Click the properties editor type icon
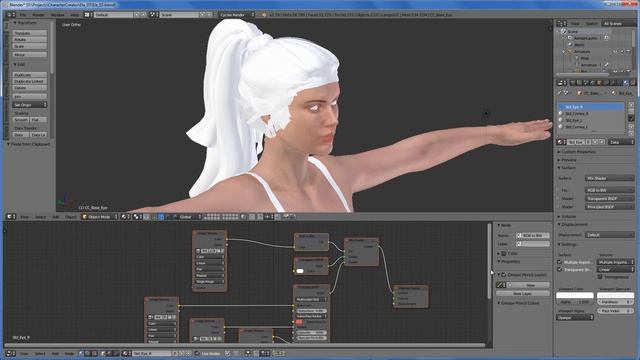The image size is (640, 360). tap(562, 83)
